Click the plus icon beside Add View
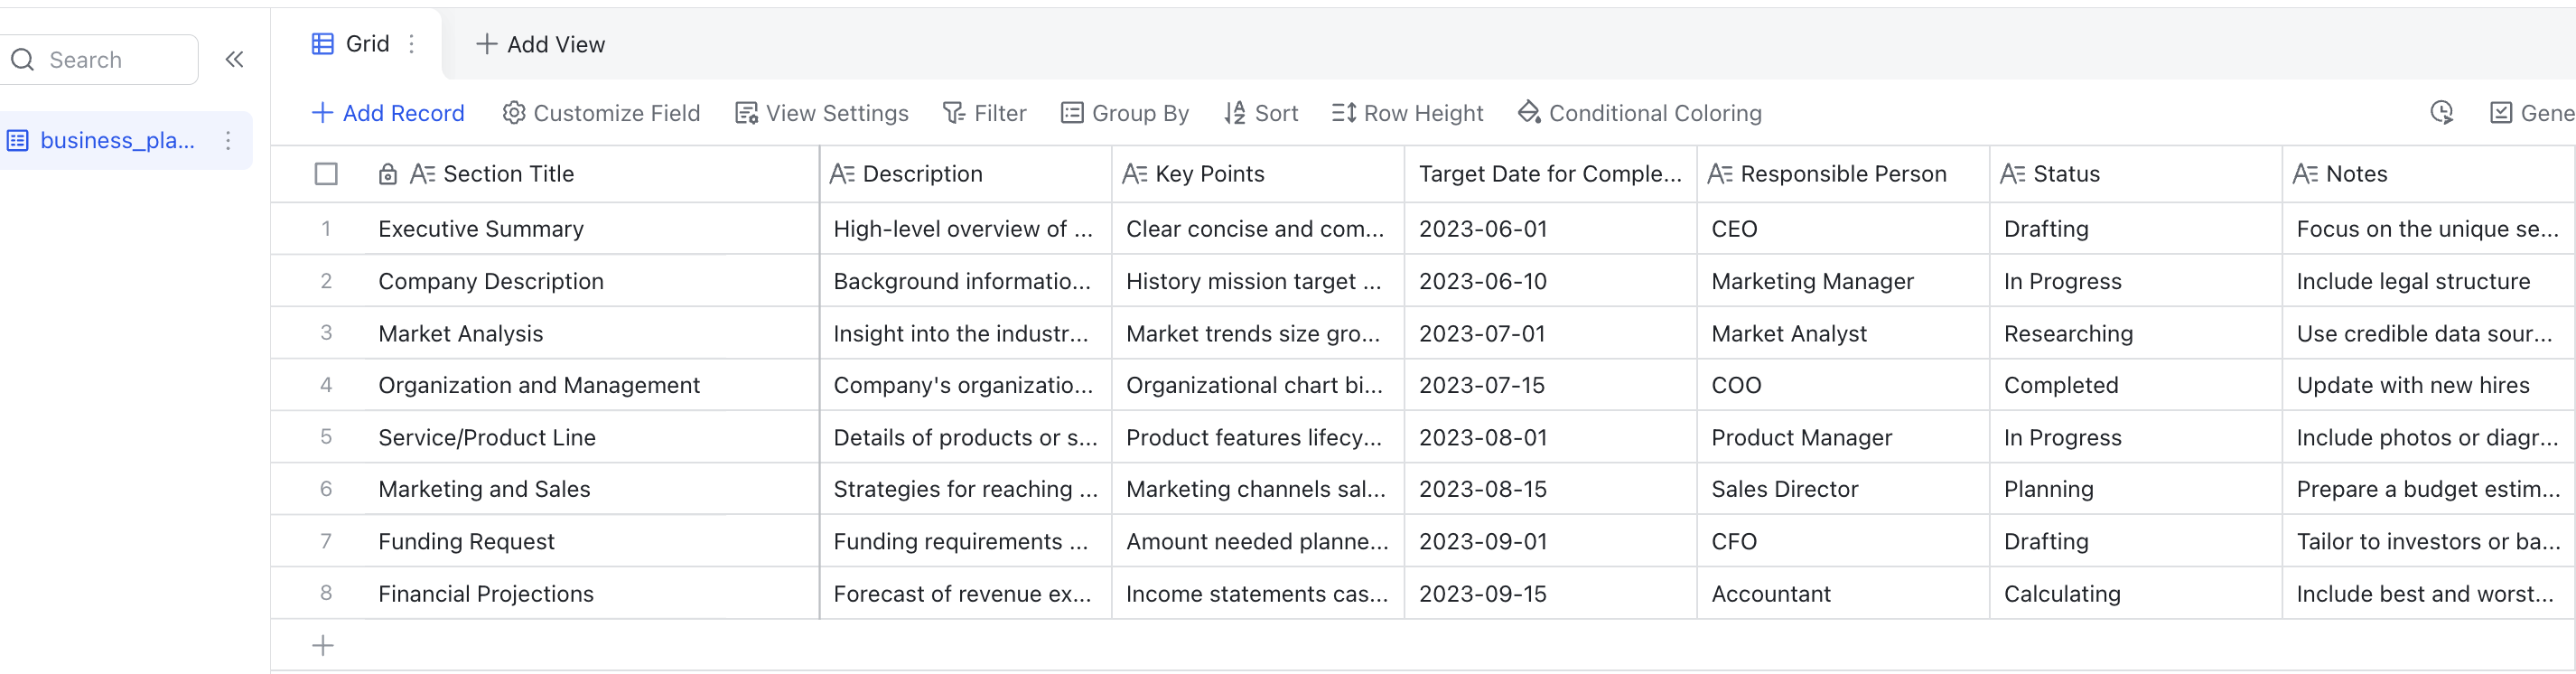This screenshot has height=674, width=2576. tap(486, 44)
